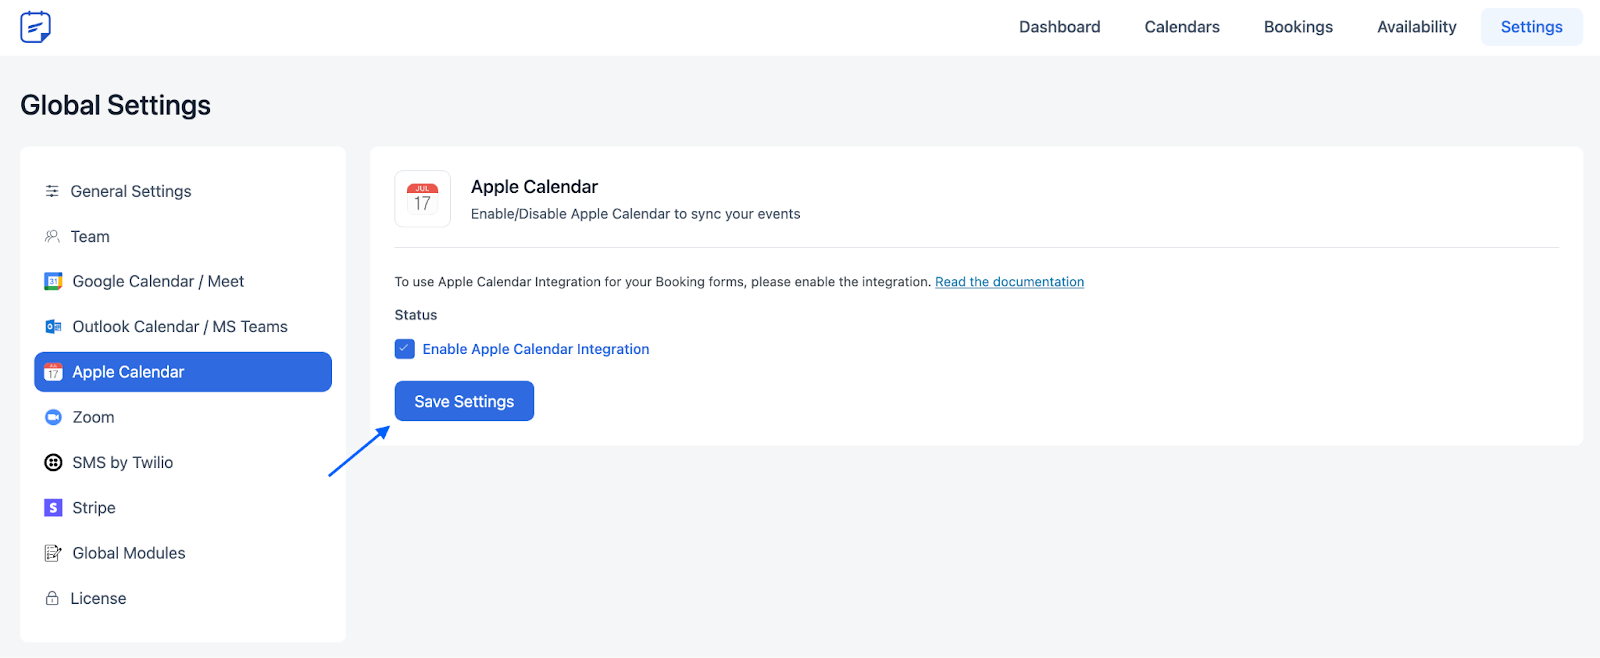The width and height of the screenshot is (1600, 658).
Task: Uncheck Enable Apple Calendar Integration checkbox
Action: tap(405, 349)
